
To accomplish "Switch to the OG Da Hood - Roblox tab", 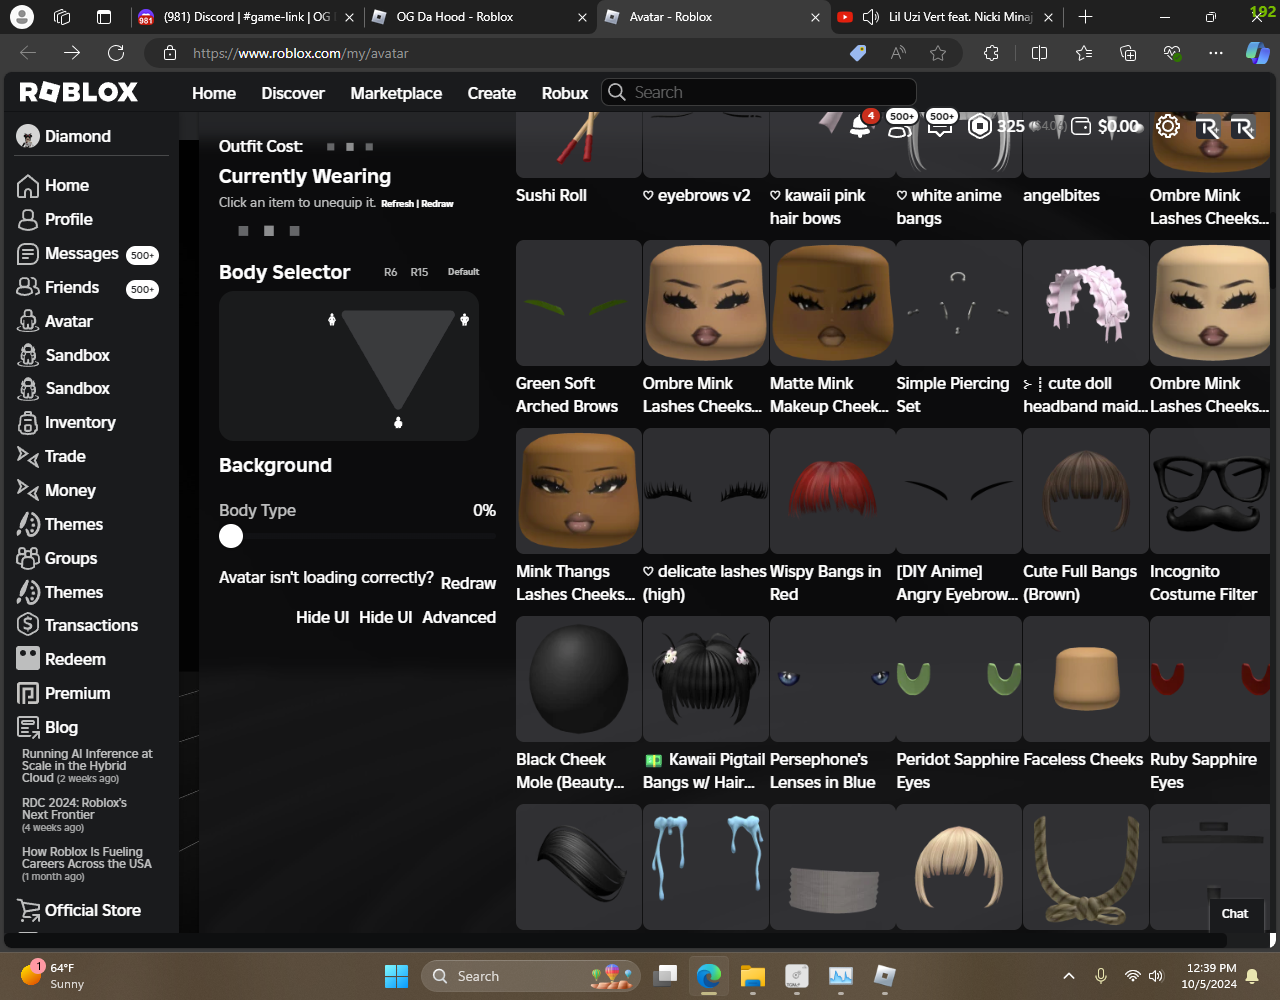I will (478, 17).
